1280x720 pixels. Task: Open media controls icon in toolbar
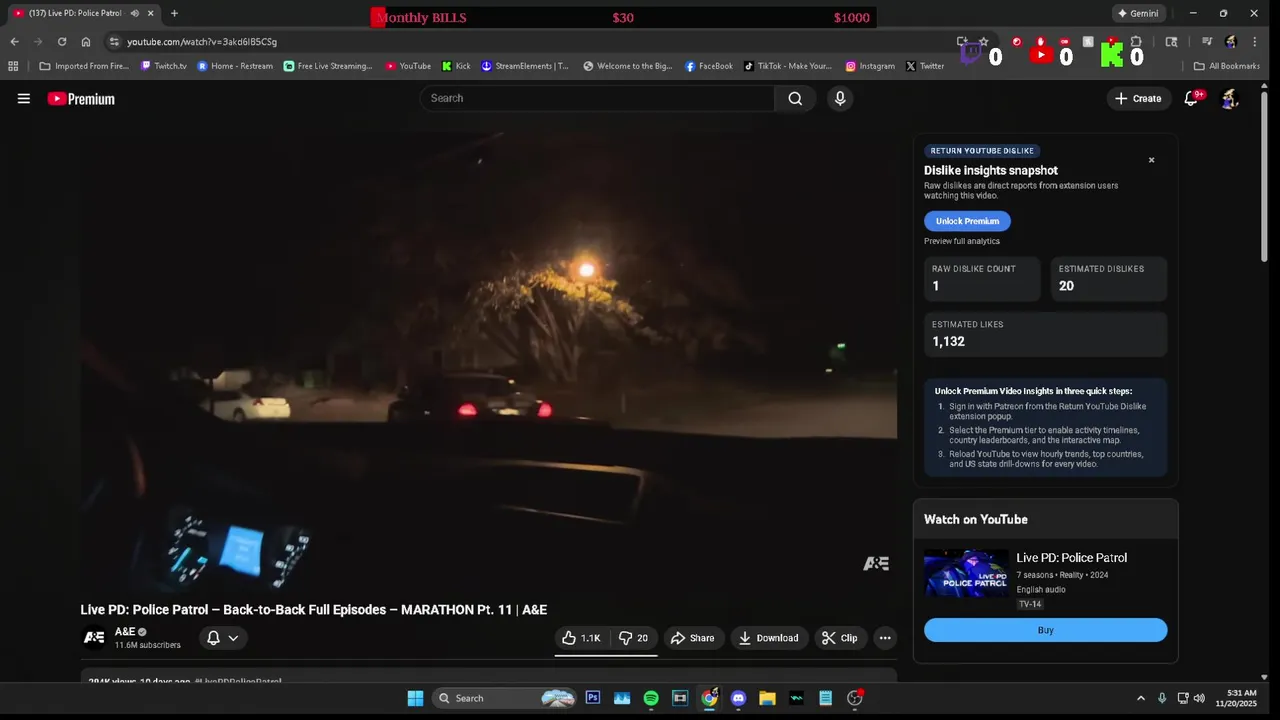(1207, 42)
